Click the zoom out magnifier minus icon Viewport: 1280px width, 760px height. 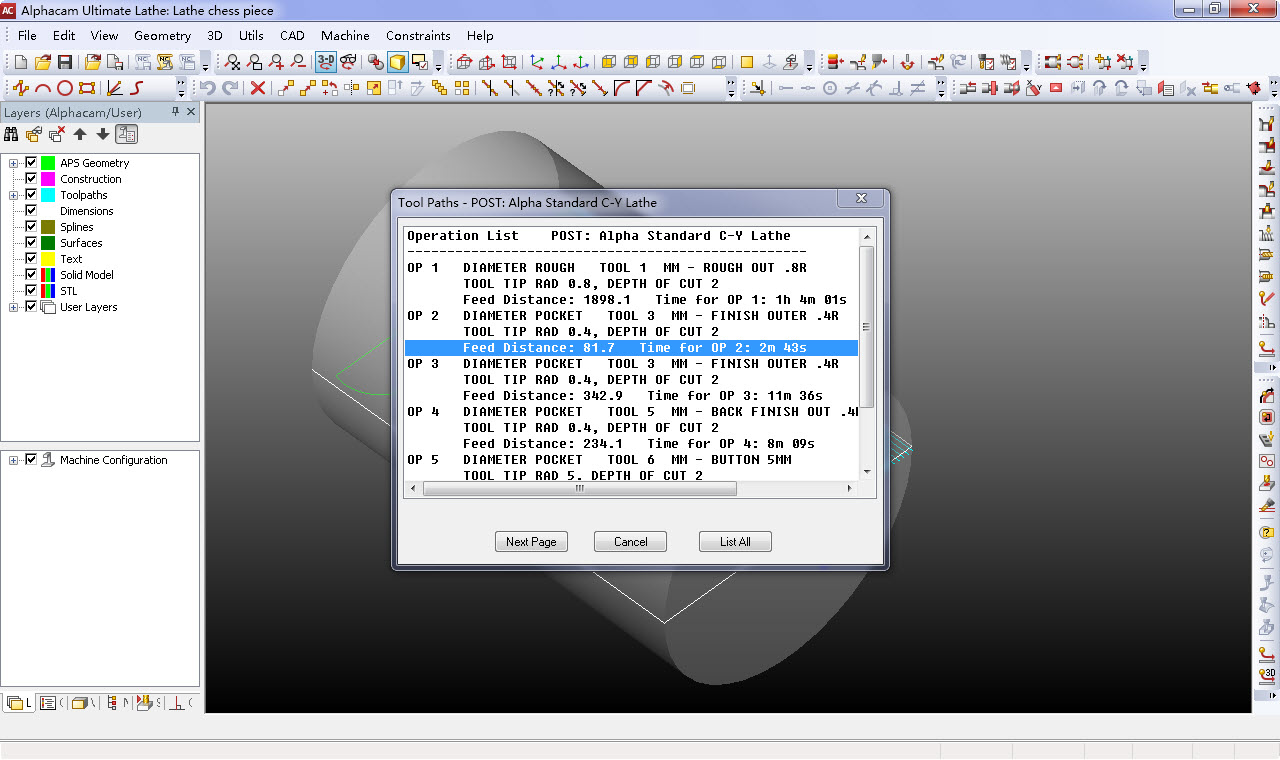(x=298, y=62)
